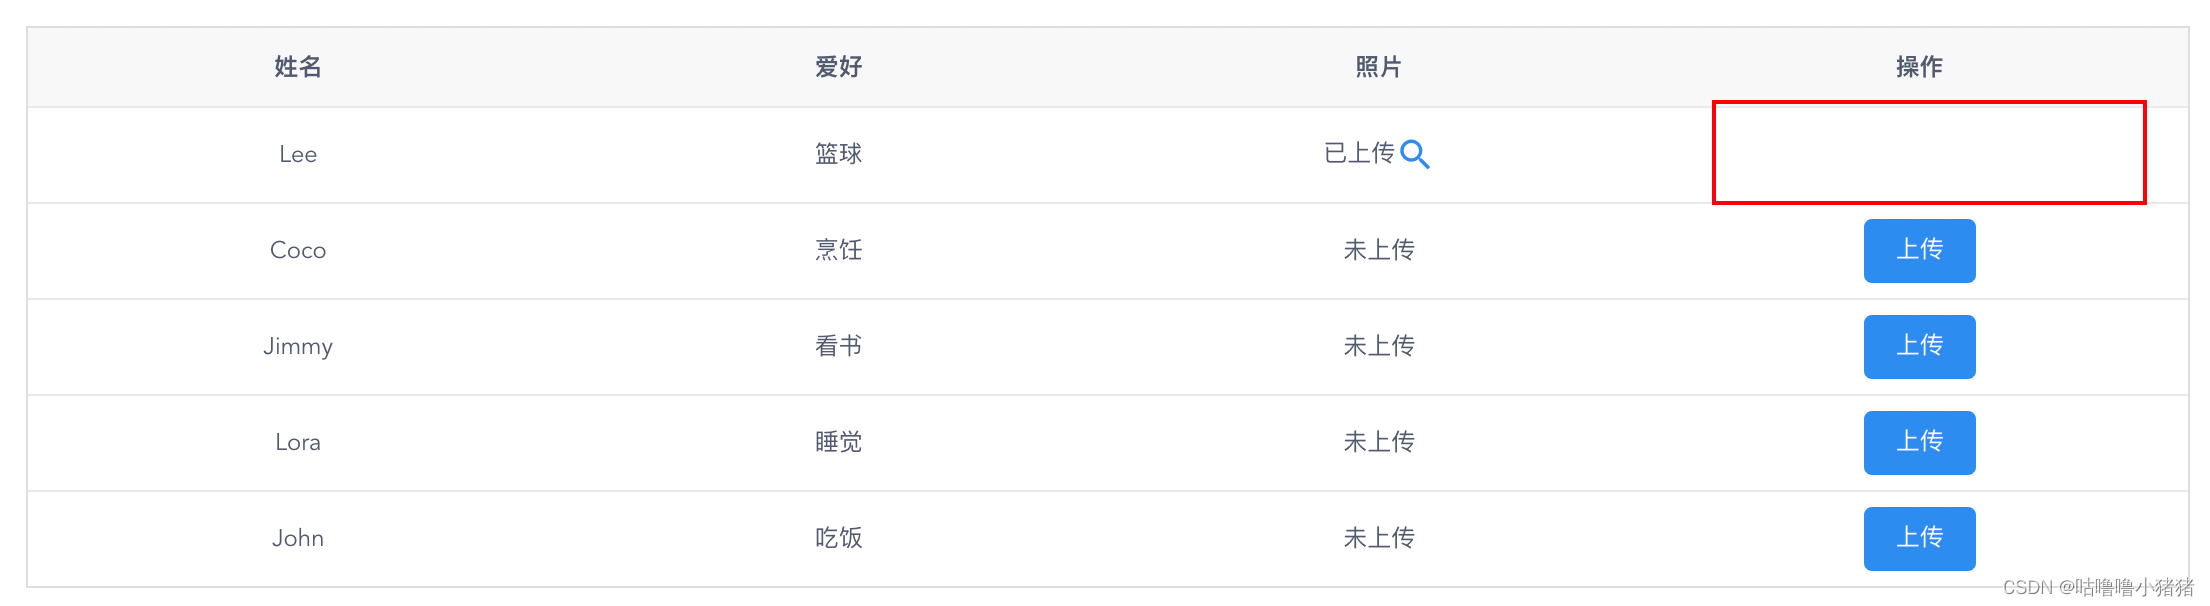Select the 姓名 column header
The width and height of the screenshot is (2210, 606).
[297, 66]
